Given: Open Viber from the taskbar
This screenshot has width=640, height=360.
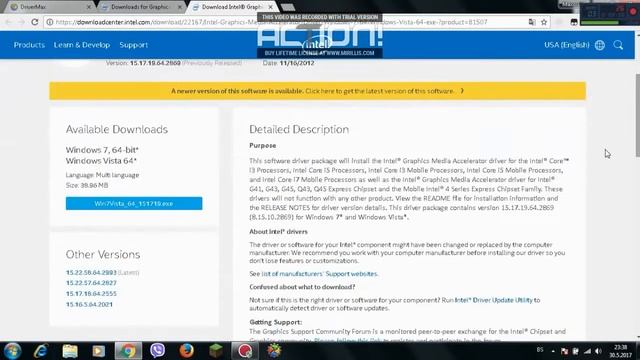Looking at the screenshot, I should click(x=158, y=351).
